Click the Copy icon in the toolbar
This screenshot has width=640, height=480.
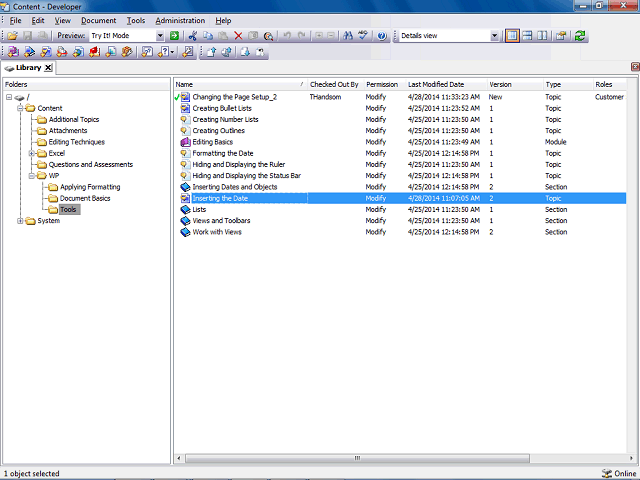coord(208,36)
